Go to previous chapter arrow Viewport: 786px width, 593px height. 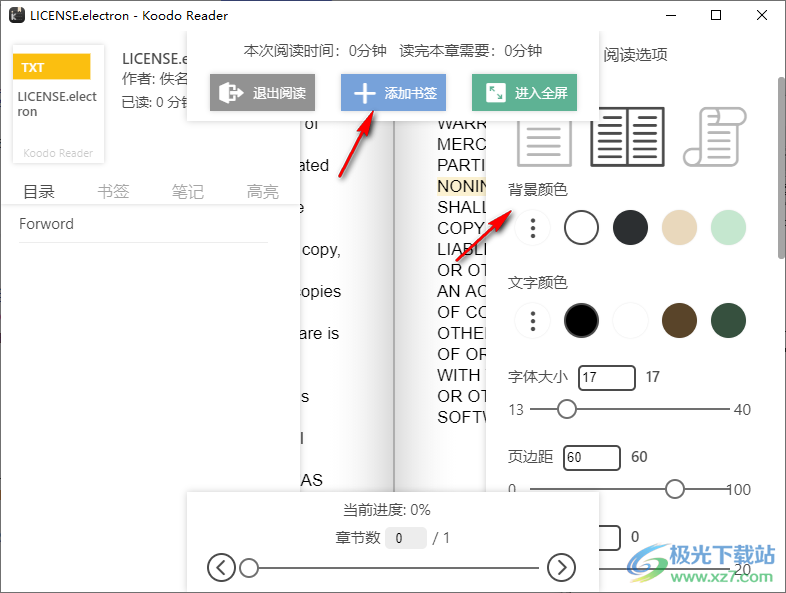[x=221, y=568]
